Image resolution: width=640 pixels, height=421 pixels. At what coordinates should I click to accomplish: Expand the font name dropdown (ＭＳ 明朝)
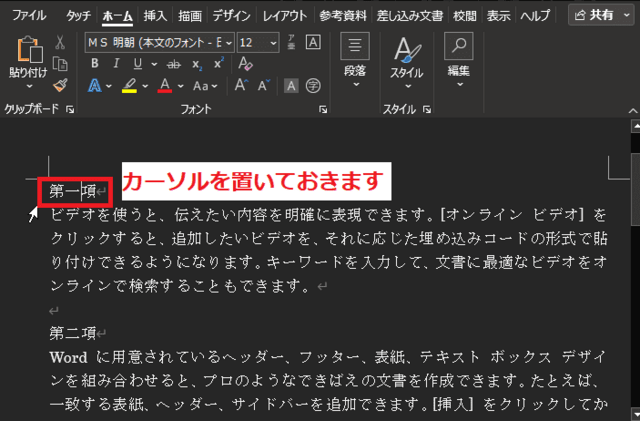229,42
